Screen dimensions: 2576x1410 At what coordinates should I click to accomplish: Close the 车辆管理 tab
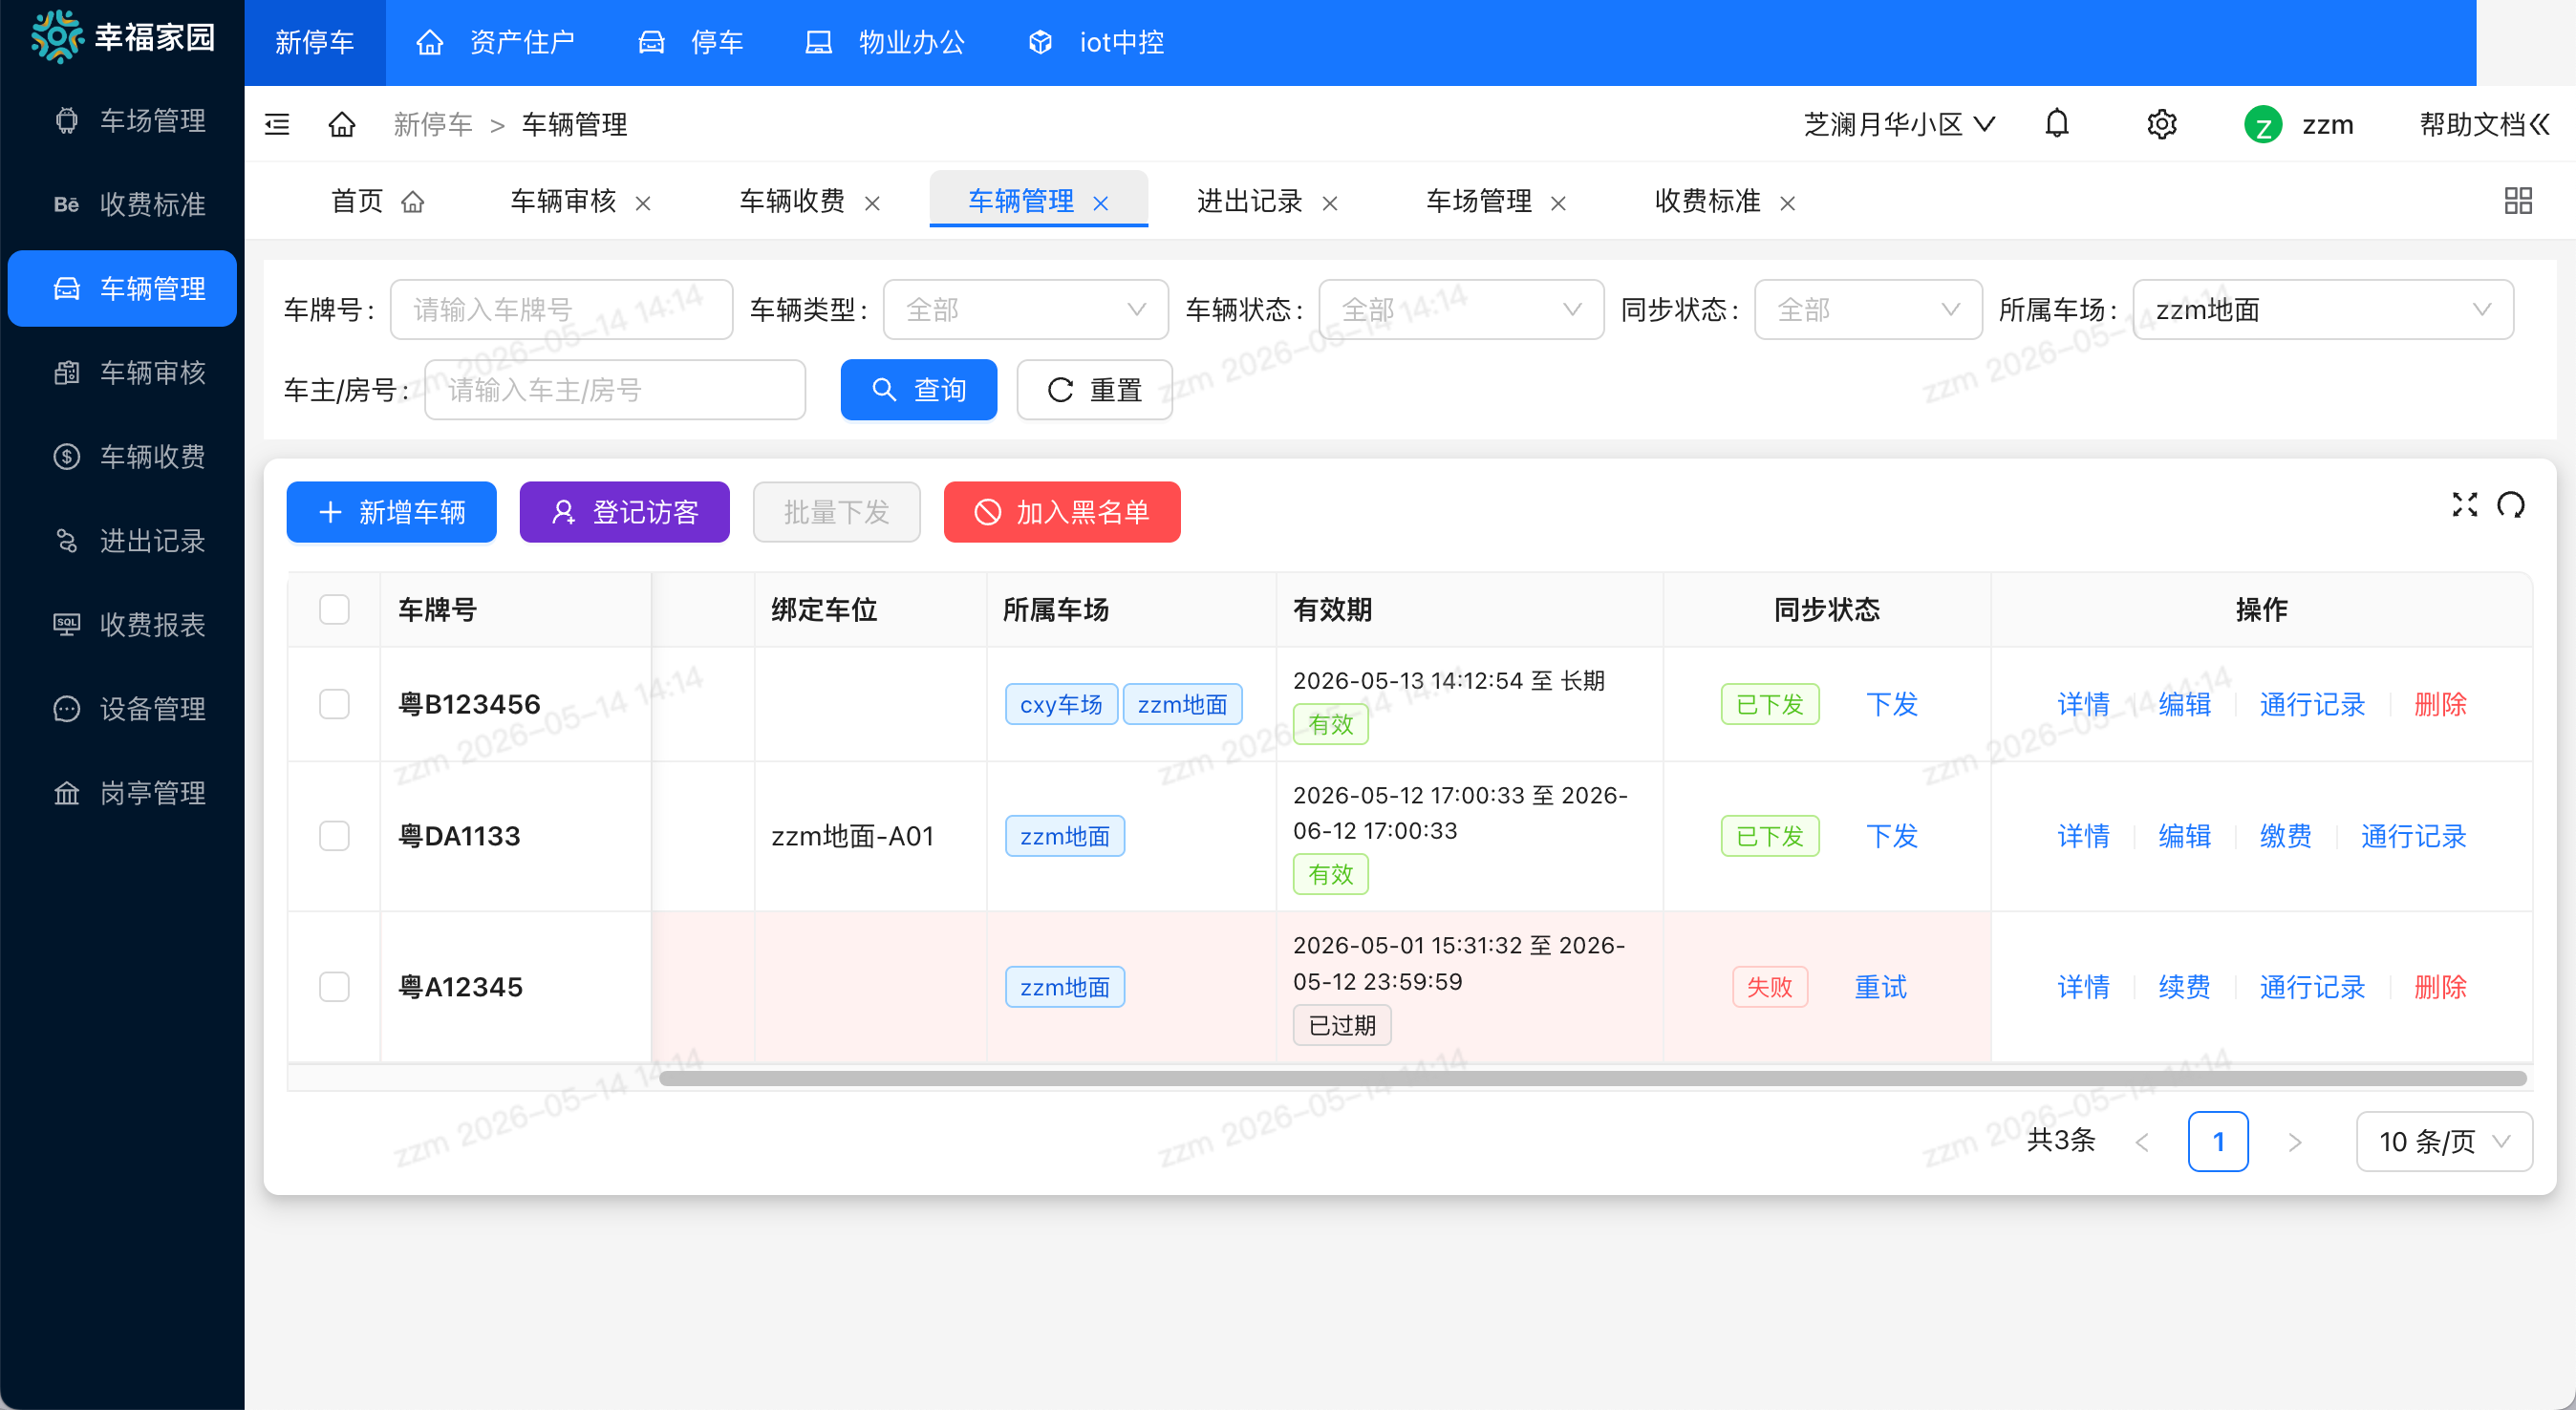(1101, 203)
